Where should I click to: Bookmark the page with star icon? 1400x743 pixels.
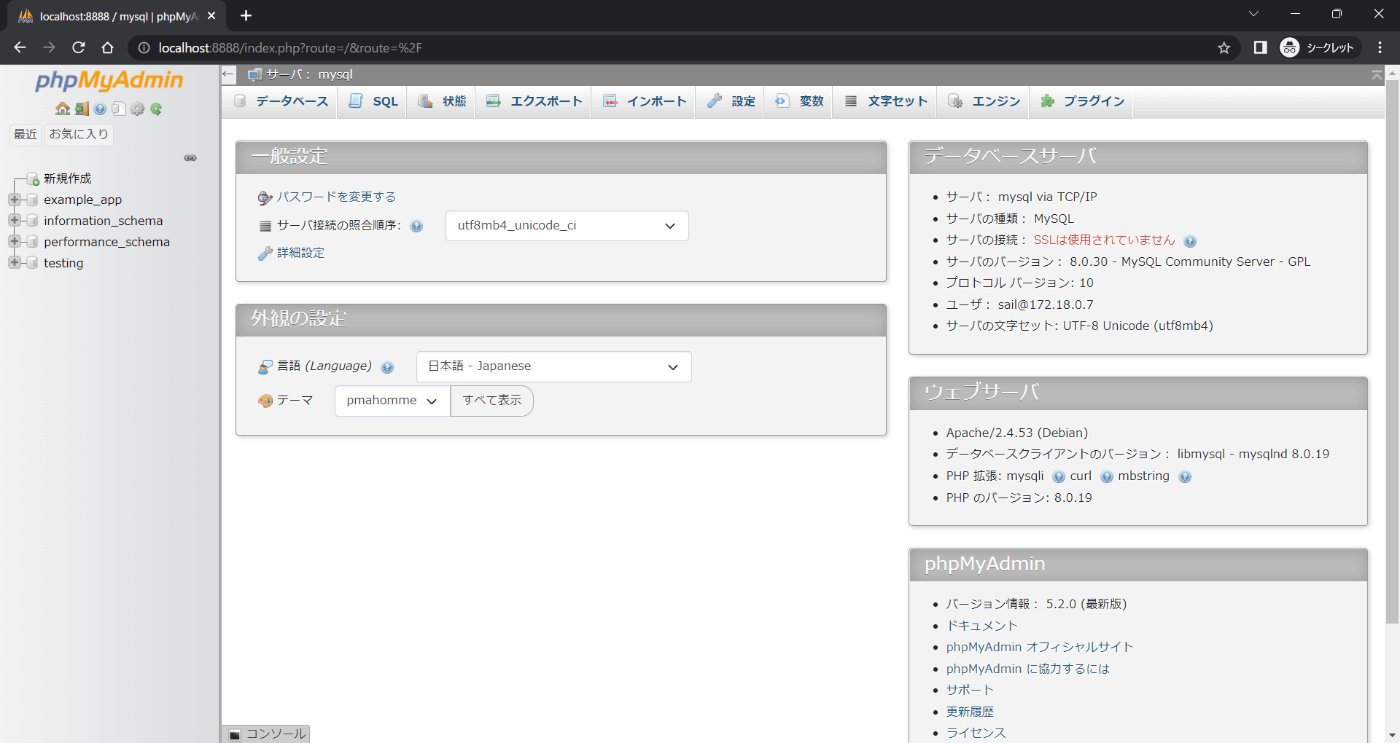click(x=1223, y=47)
